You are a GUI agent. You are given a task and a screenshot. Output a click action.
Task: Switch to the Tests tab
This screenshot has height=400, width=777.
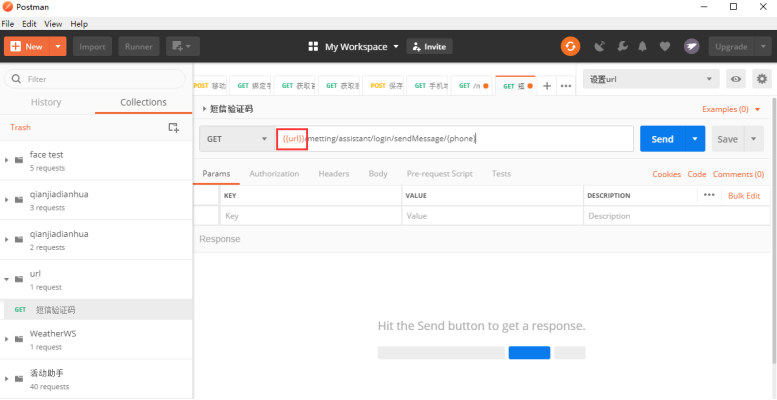[x=501, y=173]
